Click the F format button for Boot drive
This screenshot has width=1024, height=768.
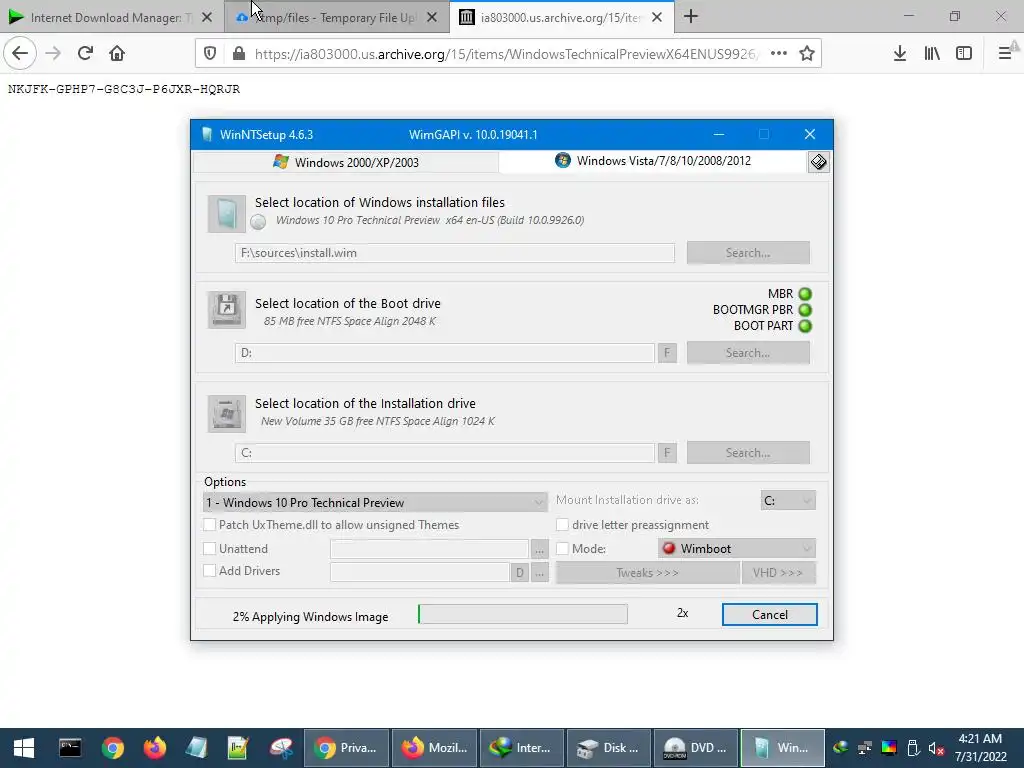pos(667,353)
